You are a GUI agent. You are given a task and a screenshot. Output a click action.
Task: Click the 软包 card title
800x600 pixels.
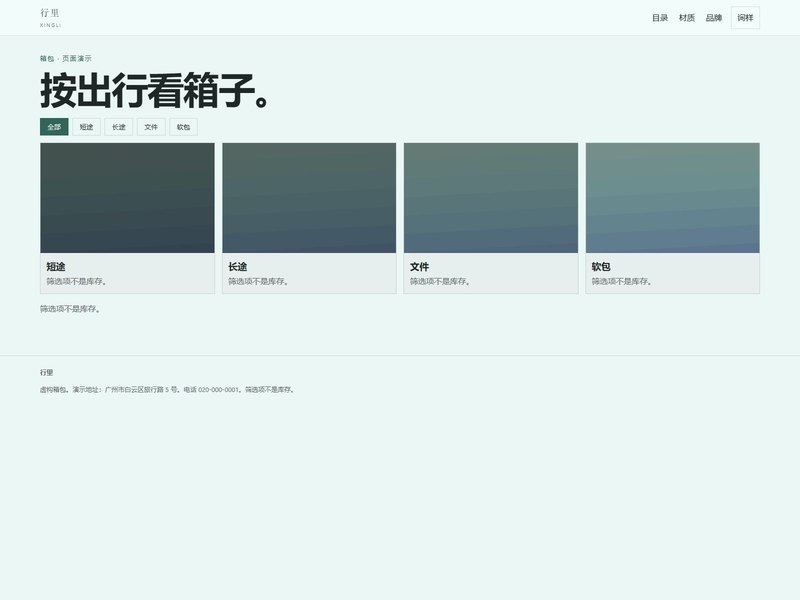601,267
